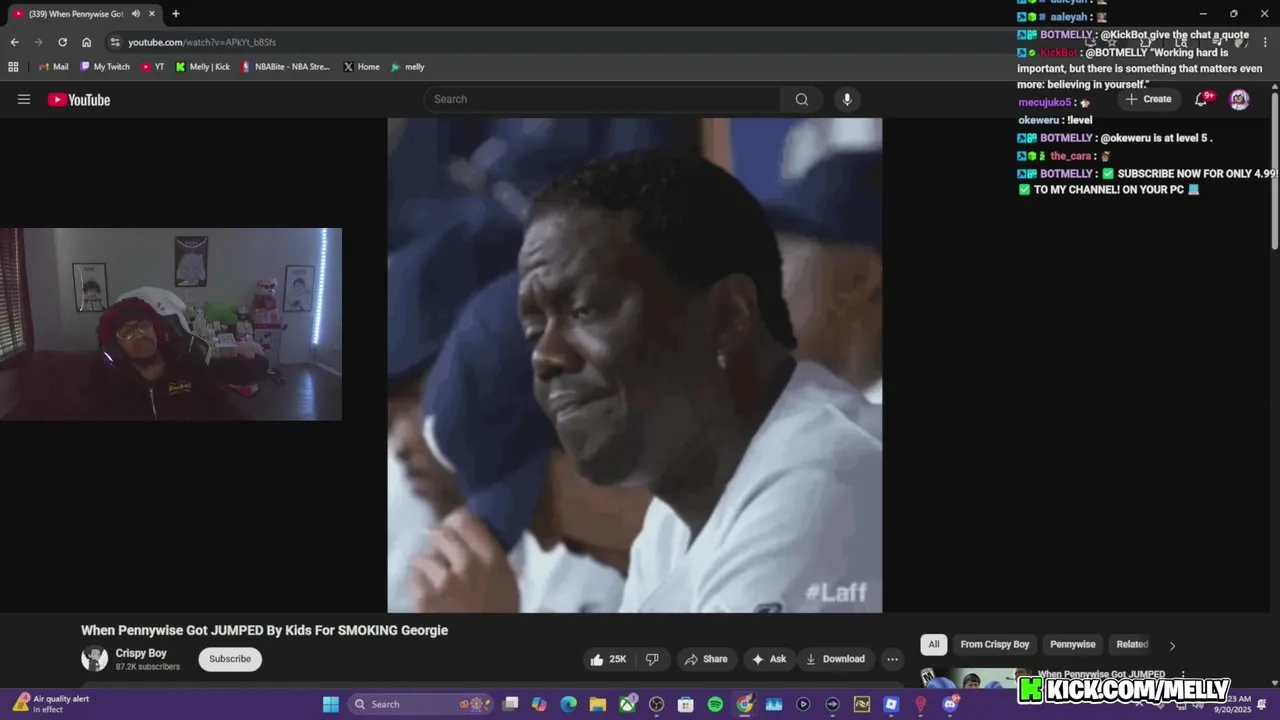Mute the tab via speaker icon

135,14
